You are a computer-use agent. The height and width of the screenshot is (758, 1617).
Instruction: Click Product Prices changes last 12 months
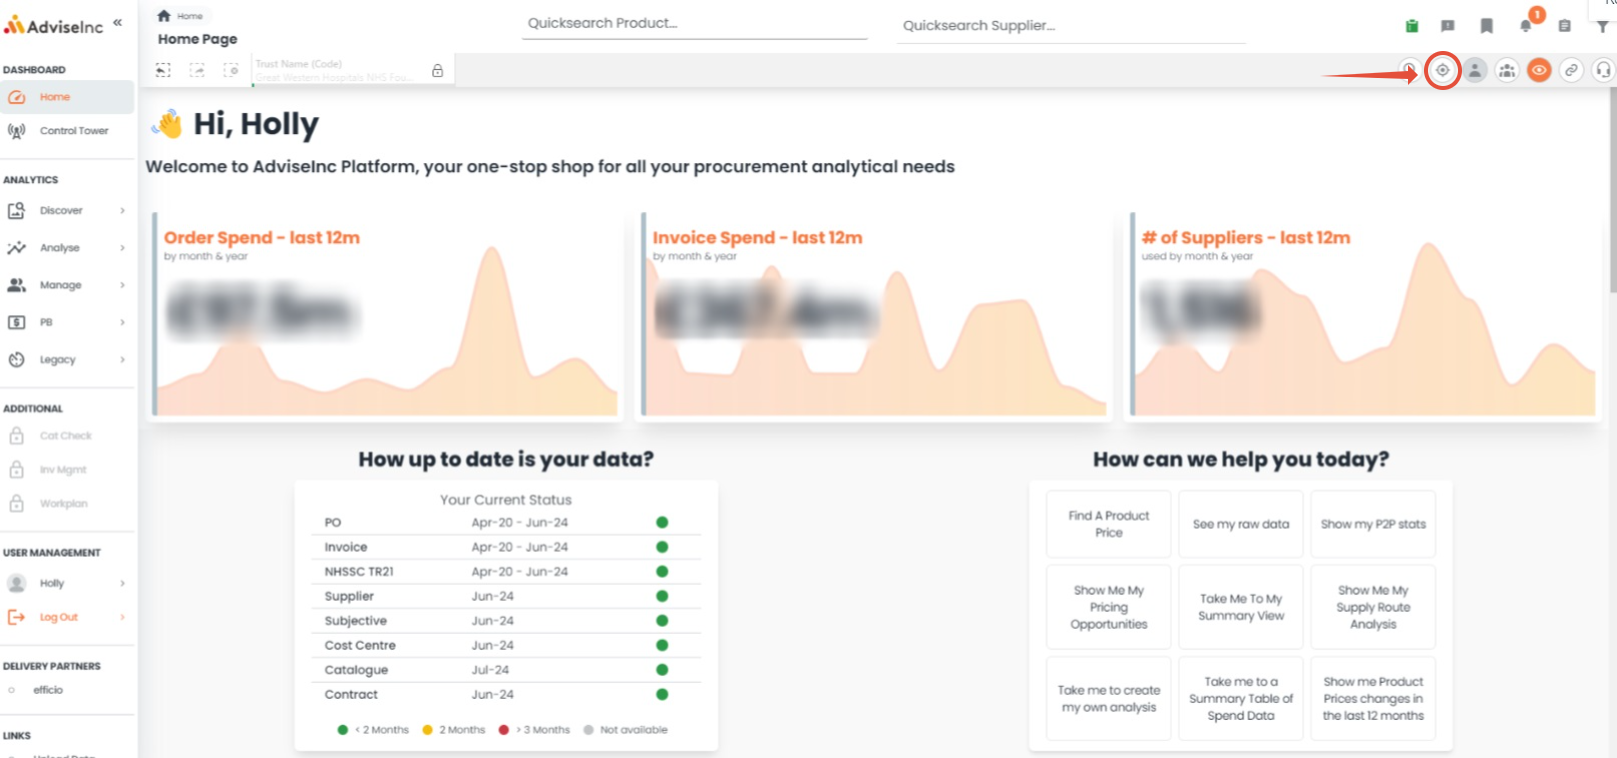click(x=1373, y=698)
